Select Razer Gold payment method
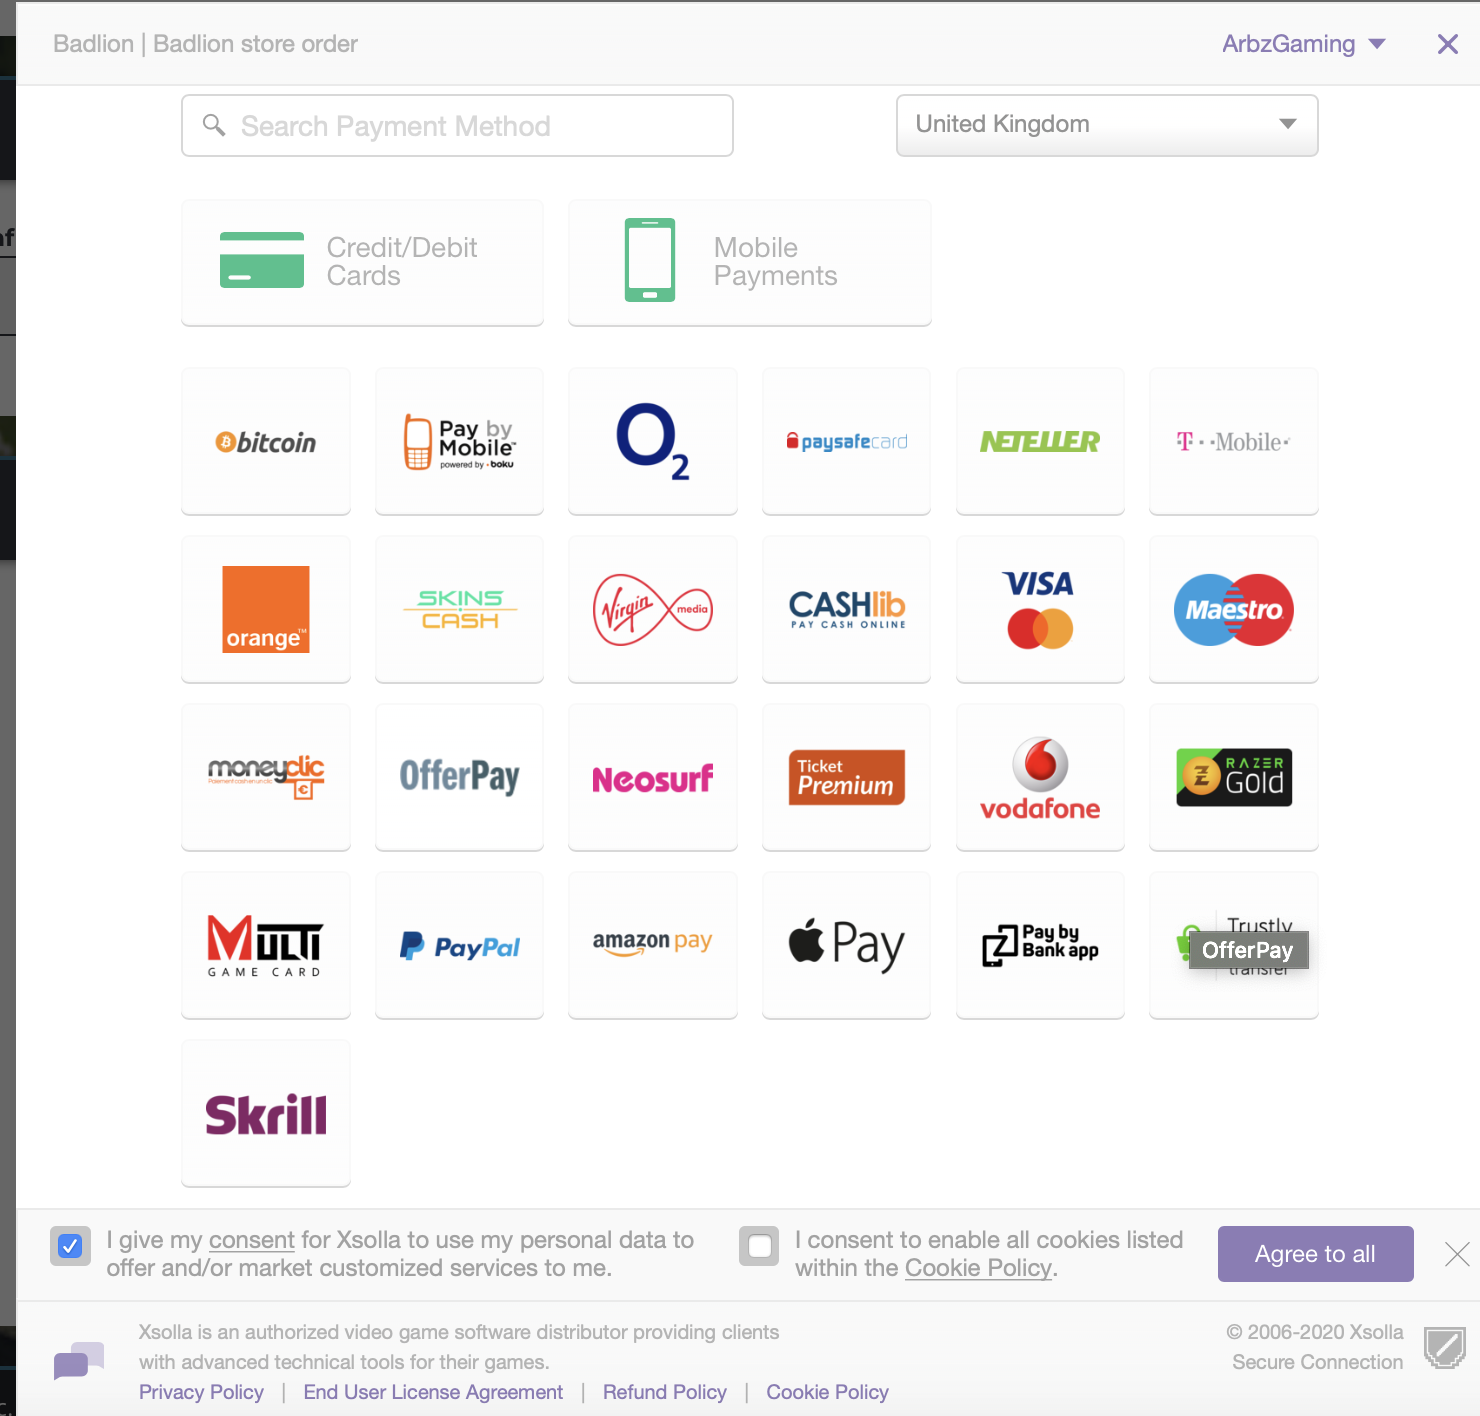The height and width of the screenshot is (1416, 1480). 1234,777
